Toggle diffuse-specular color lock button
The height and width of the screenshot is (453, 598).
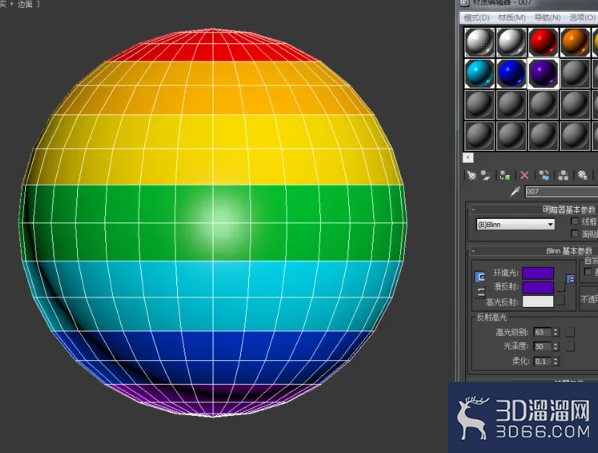pos(481,292)
